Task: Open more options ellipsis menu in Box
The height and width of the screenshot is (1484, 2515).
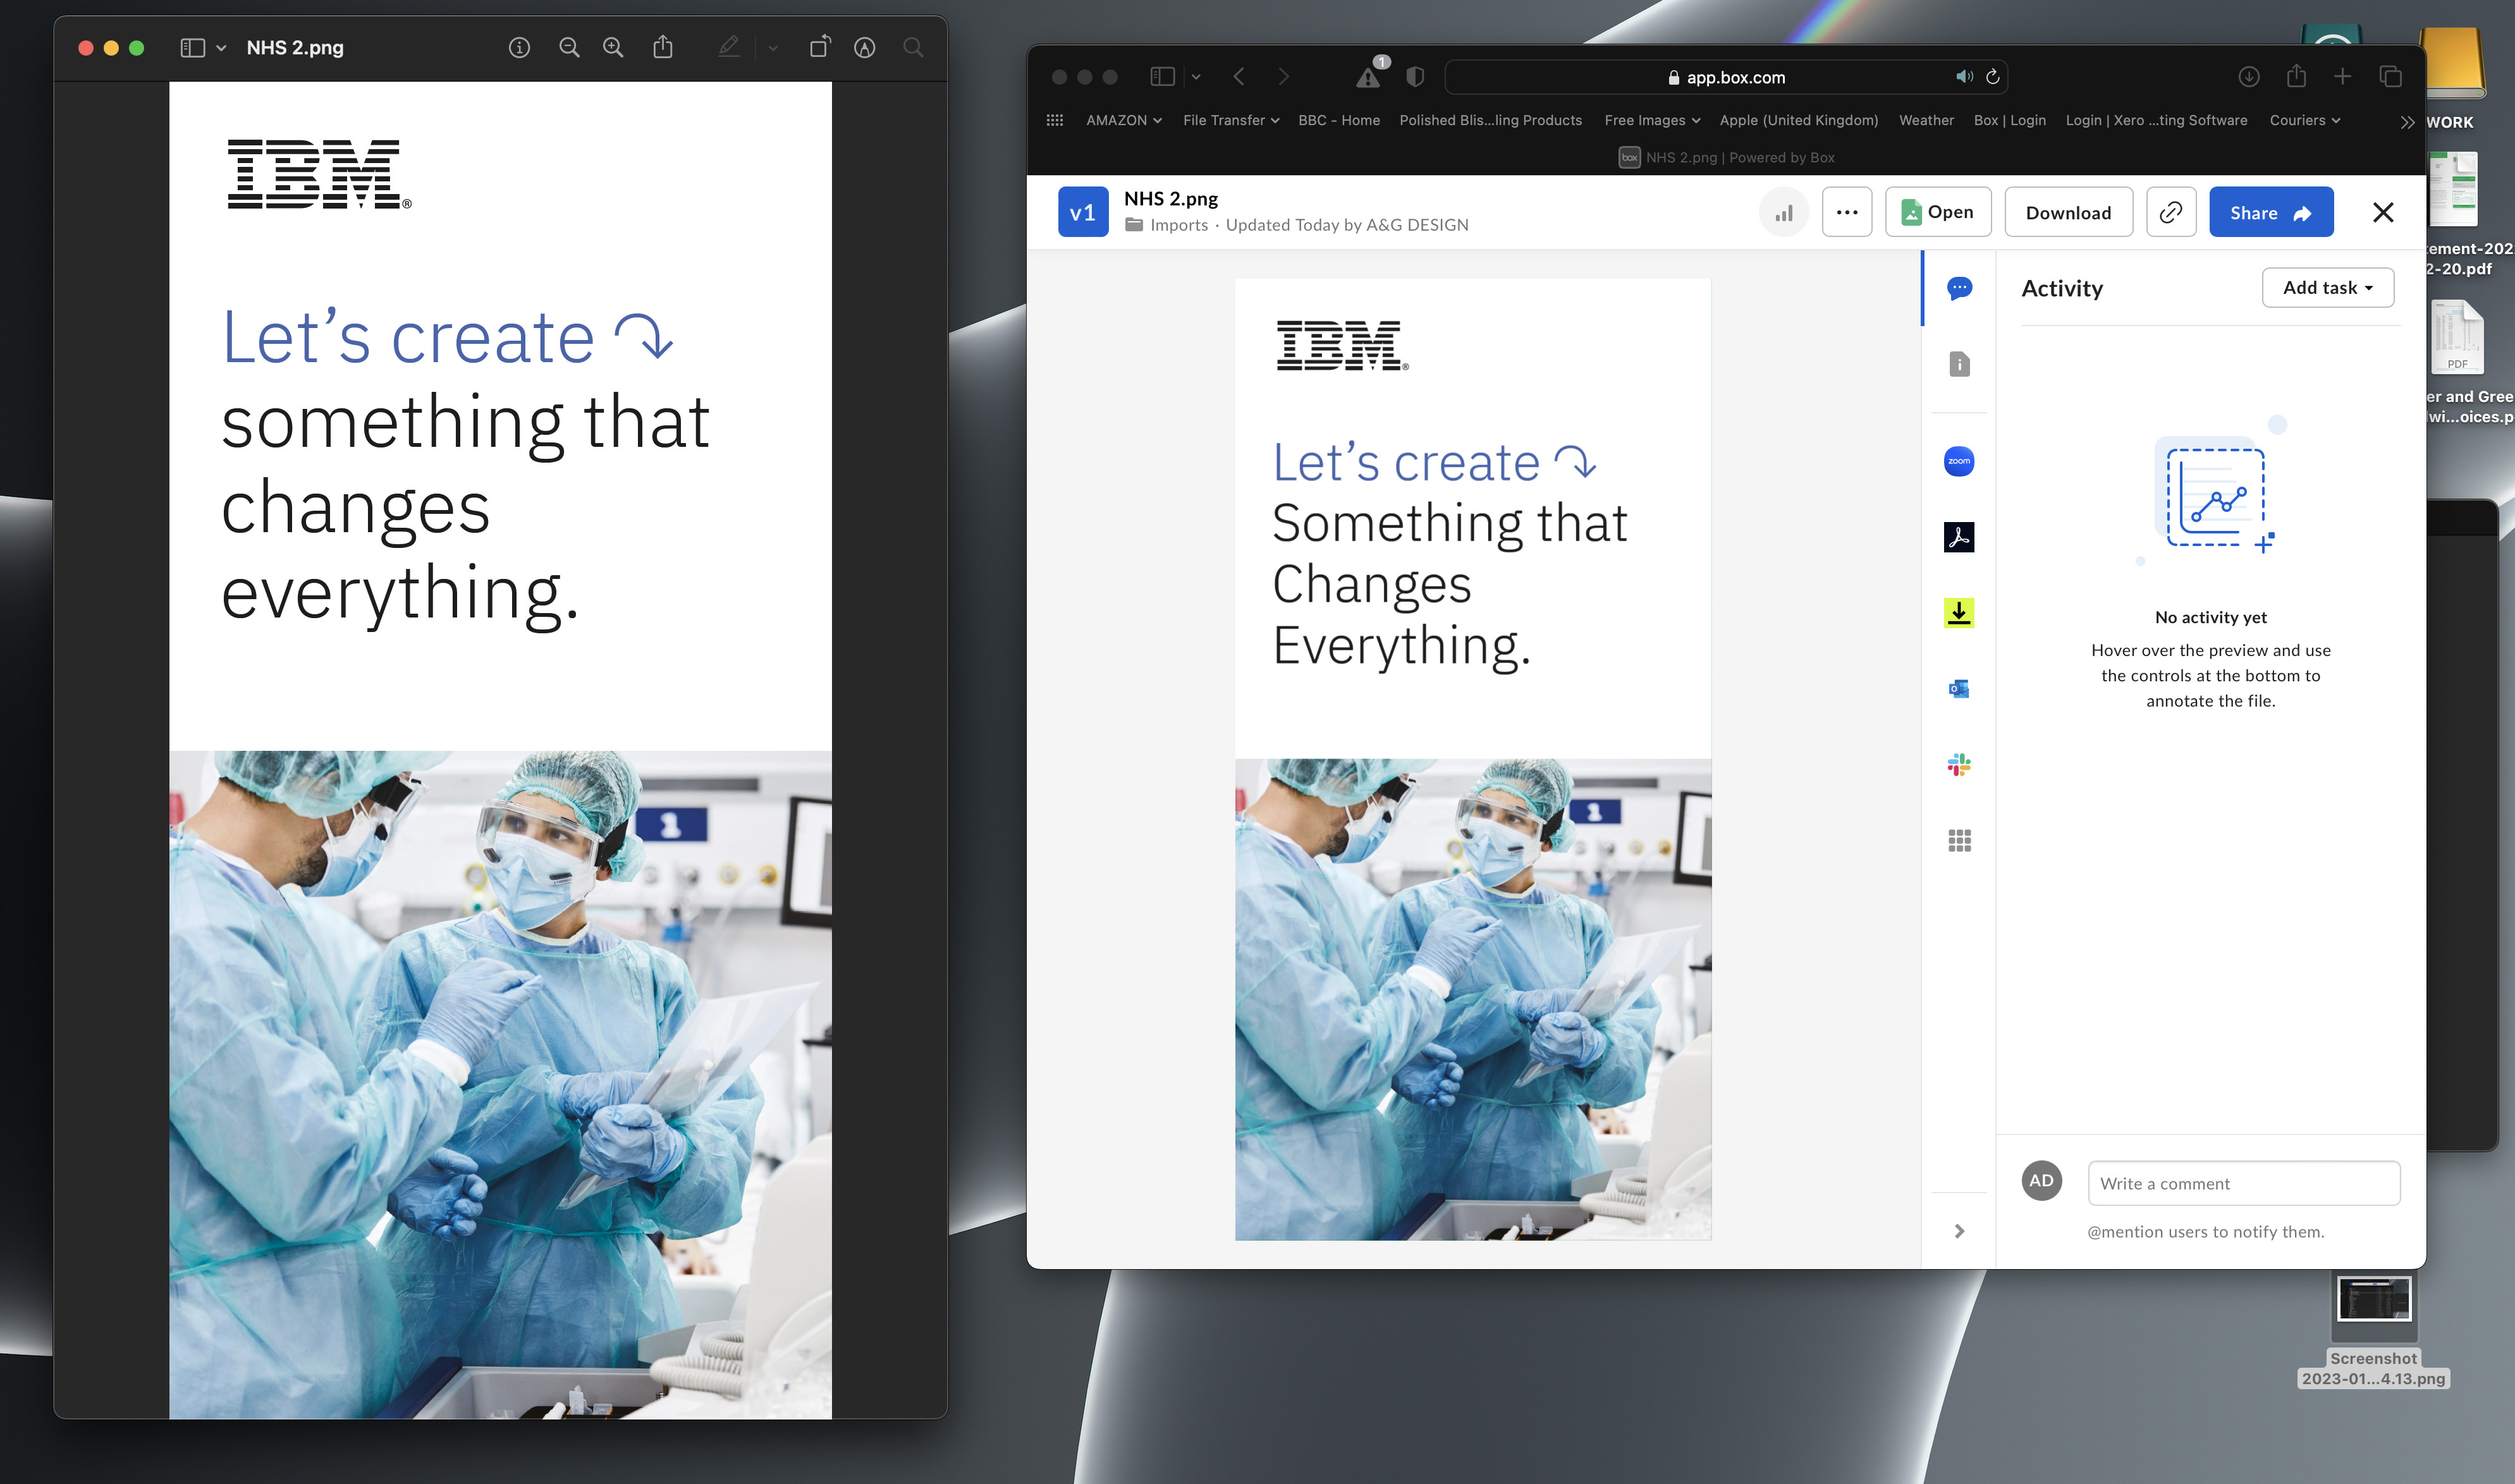Action: tap(1847, 212)
